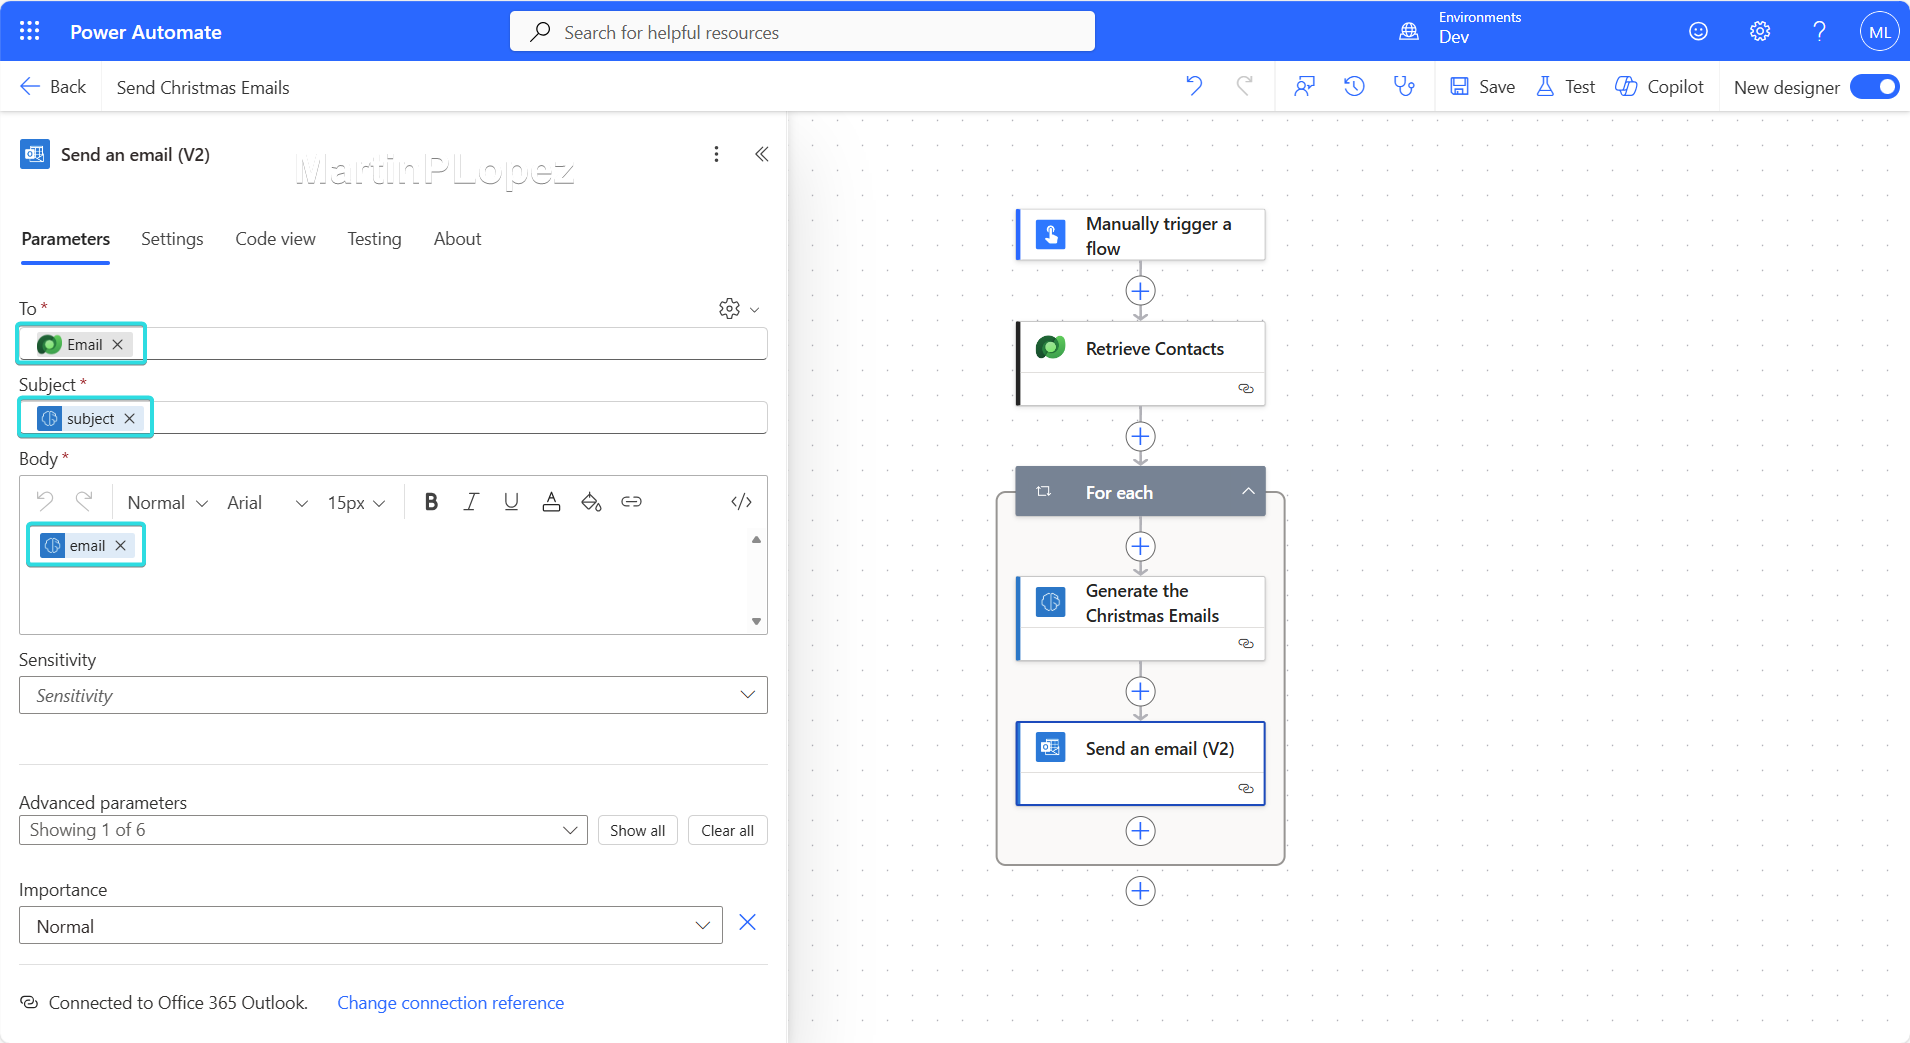Toggle italic formatting in body editor

(x=471, y=502)
